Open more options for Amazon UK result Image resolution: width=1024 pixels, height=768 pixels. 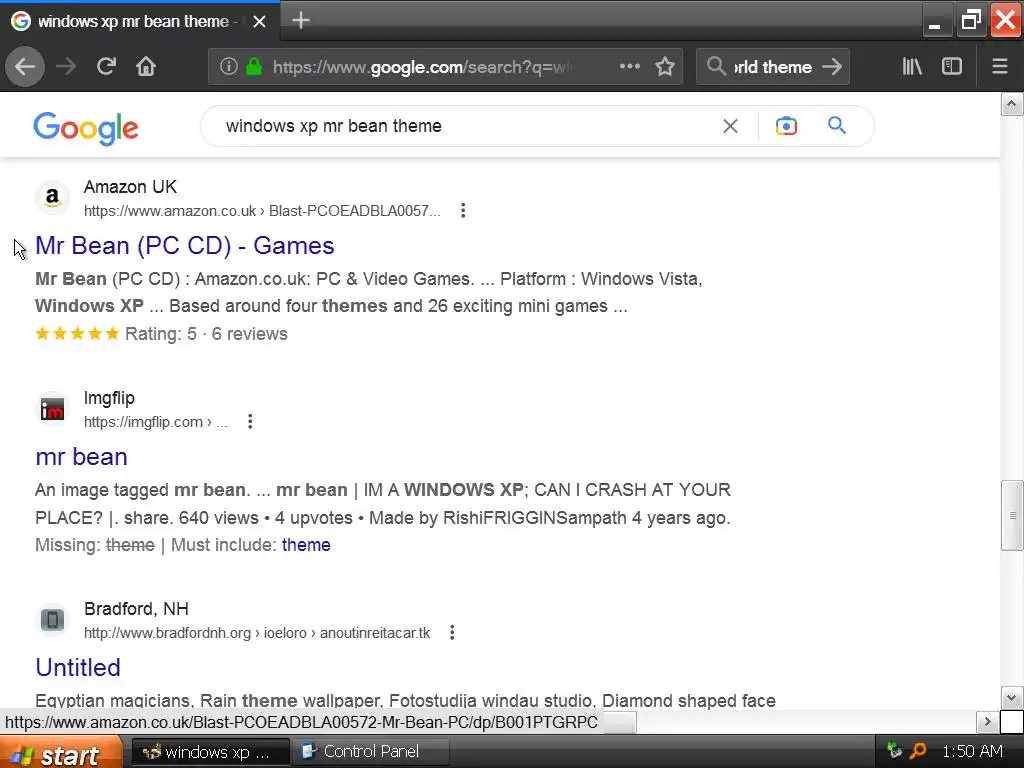[x=463, y=210]
